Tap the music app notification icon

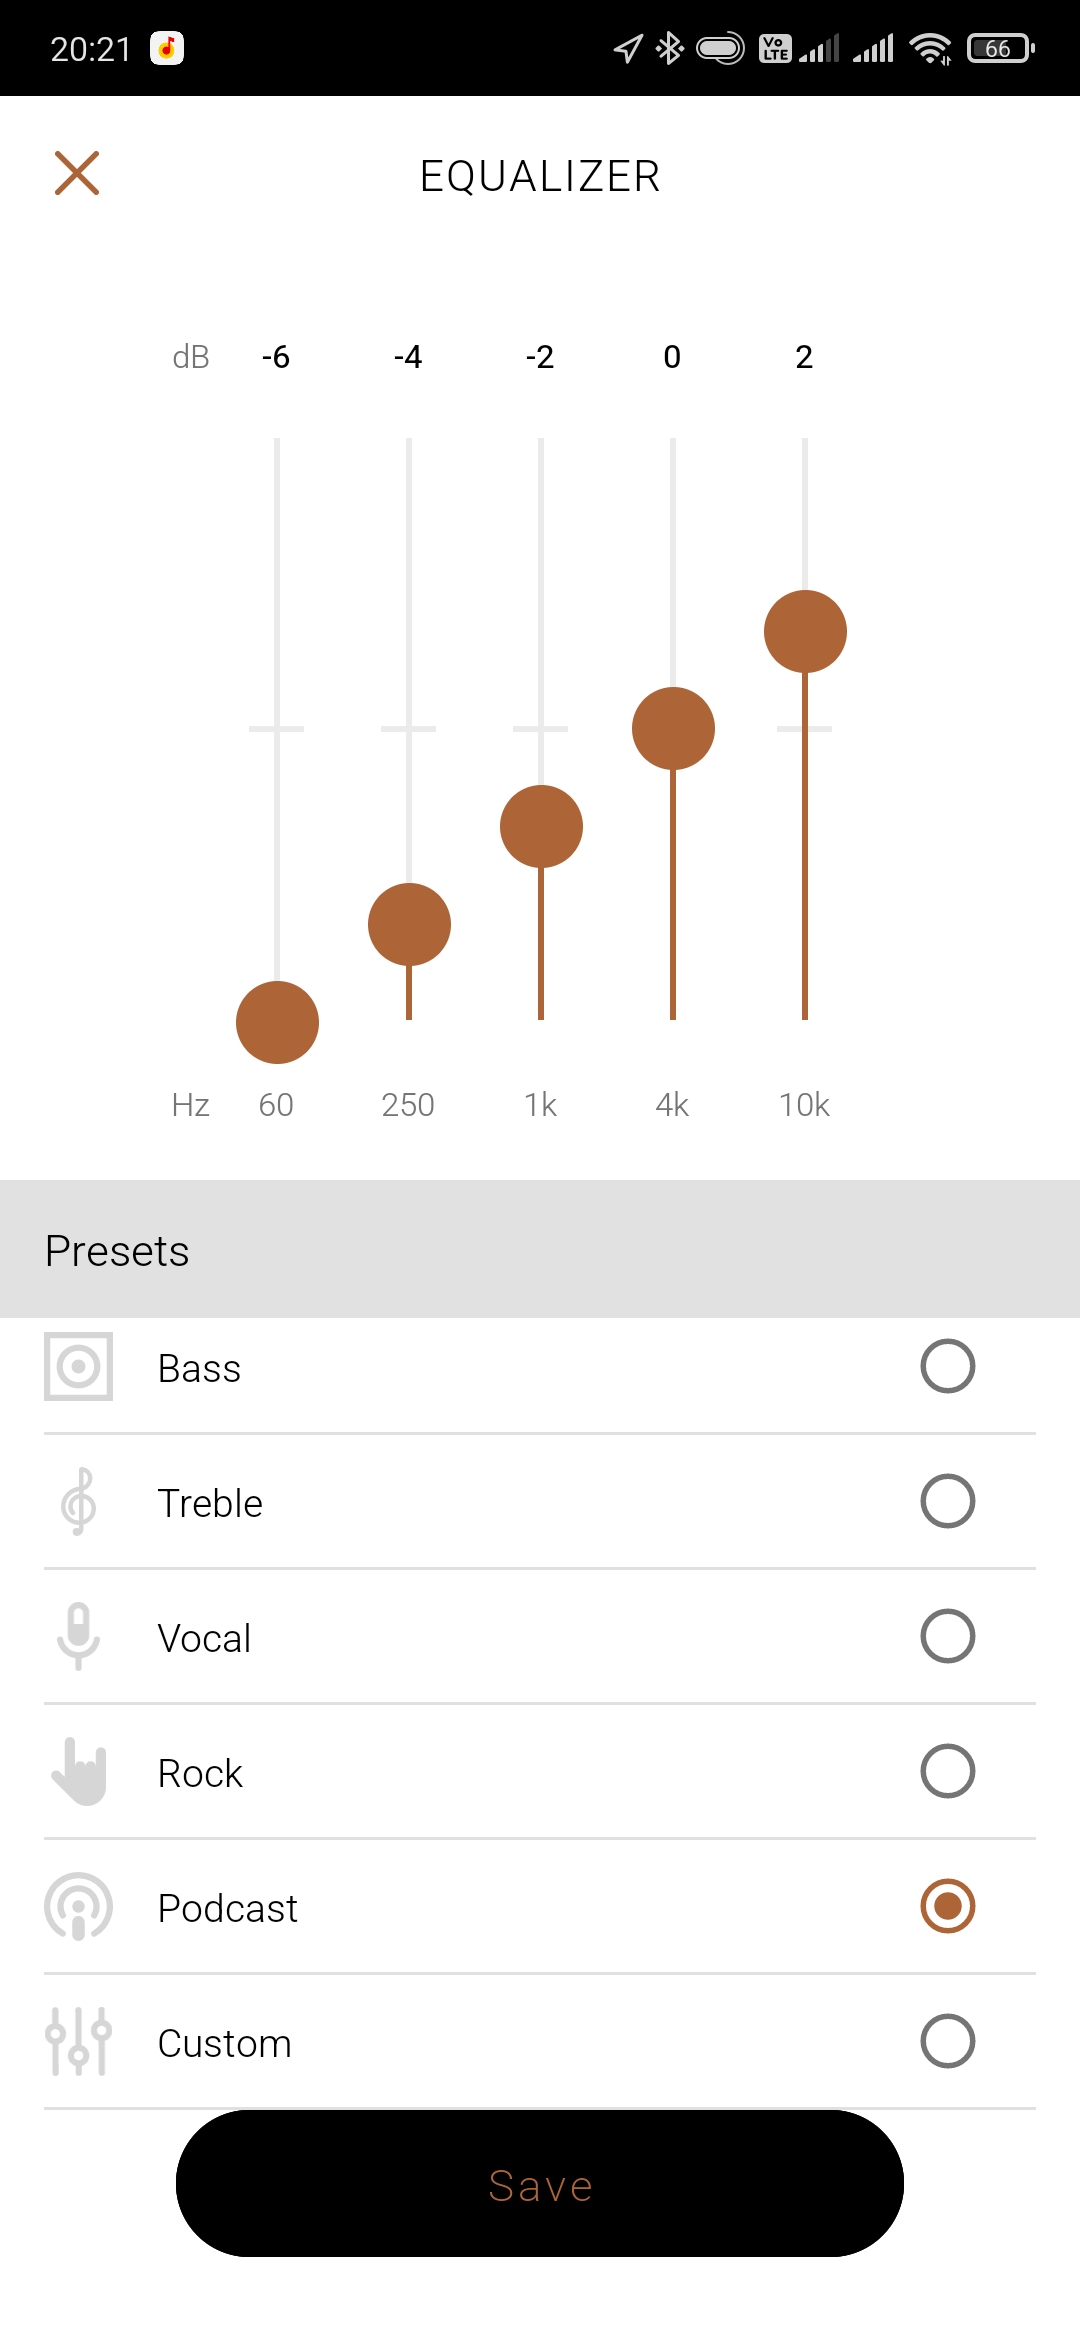tap(167, 48)
